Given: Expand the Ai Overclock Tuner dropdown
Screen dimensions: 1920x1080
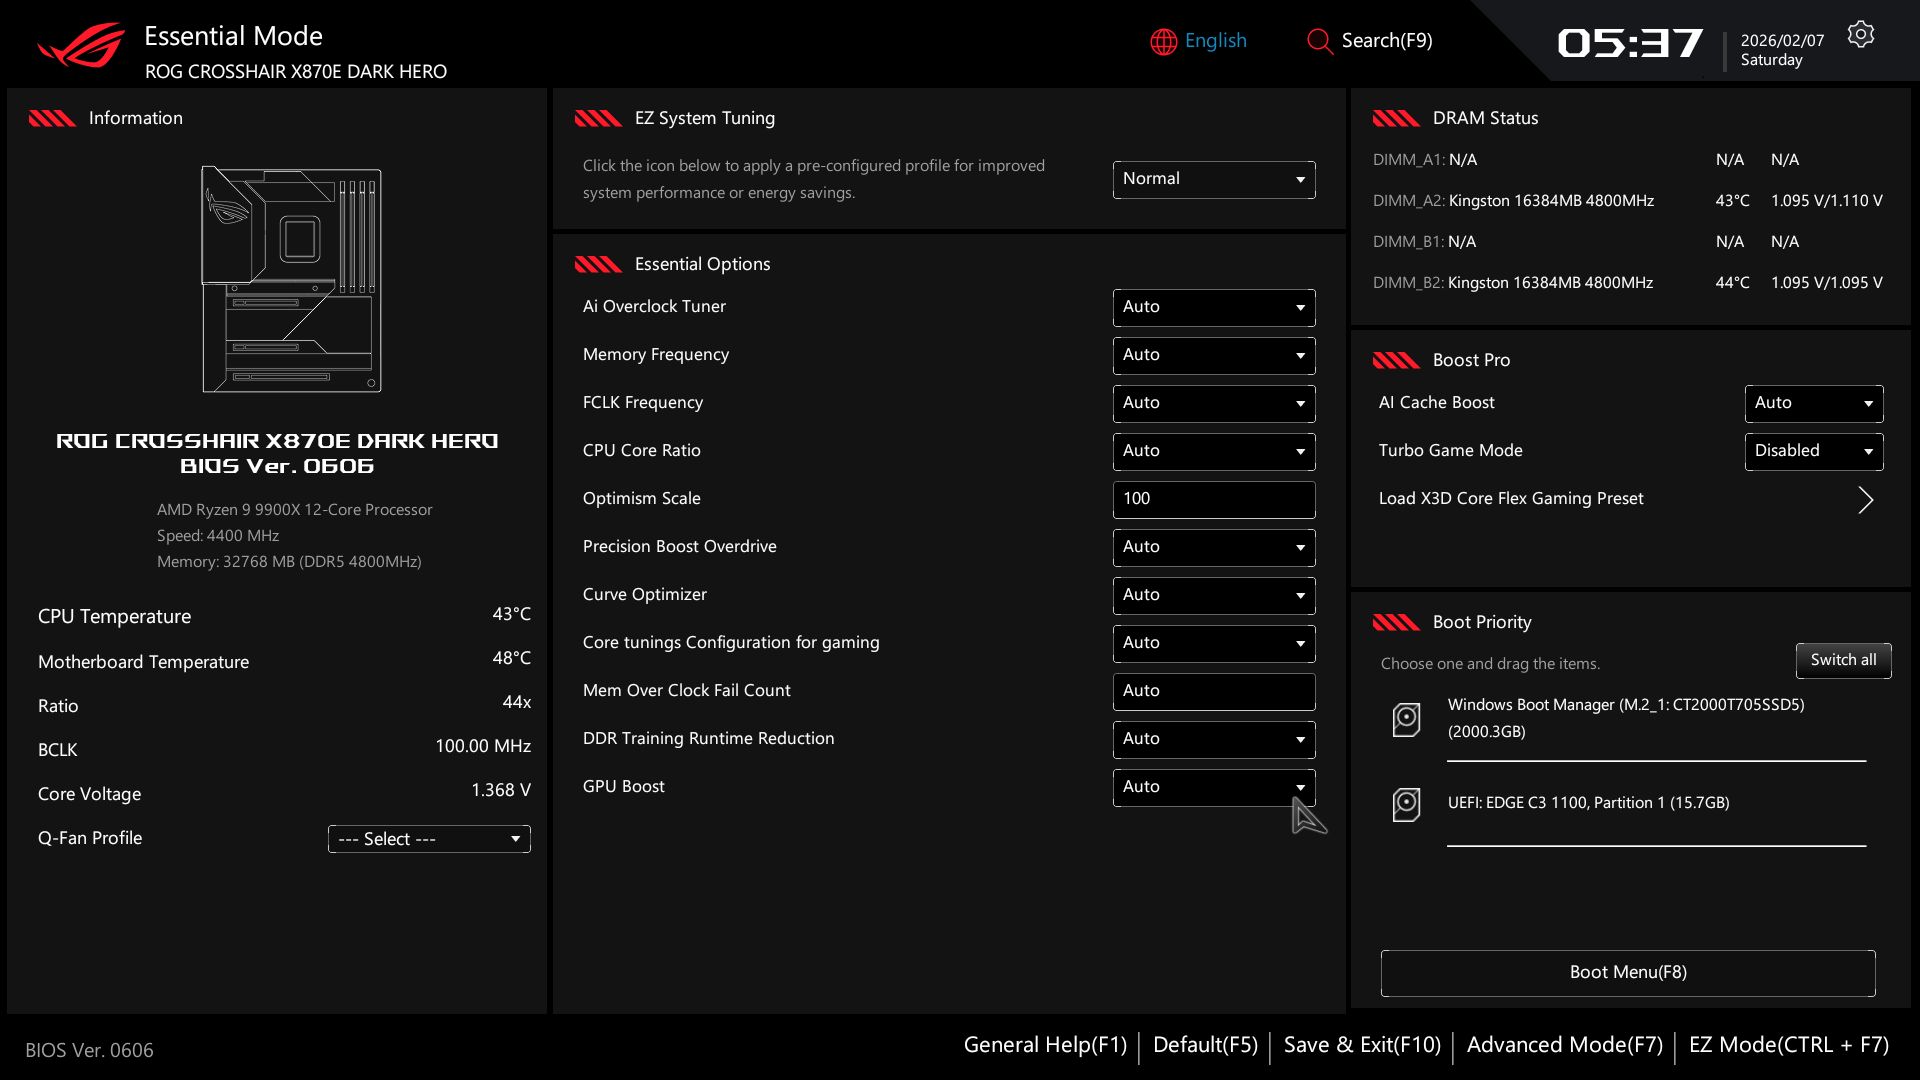Looking at the screenshot, I should pyautogui.click(x=1213, y=307).
